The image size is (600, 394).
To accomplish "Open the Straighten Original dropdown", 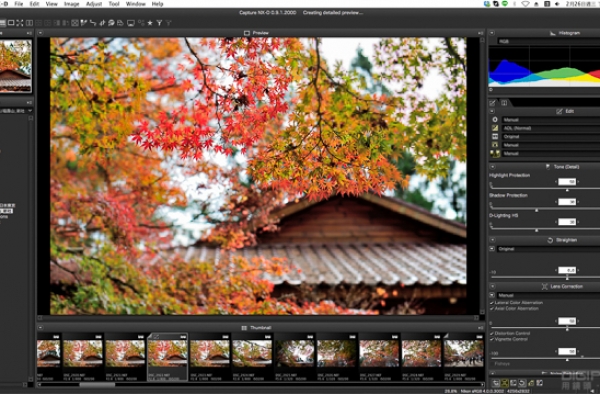I will tap(548, 249).
